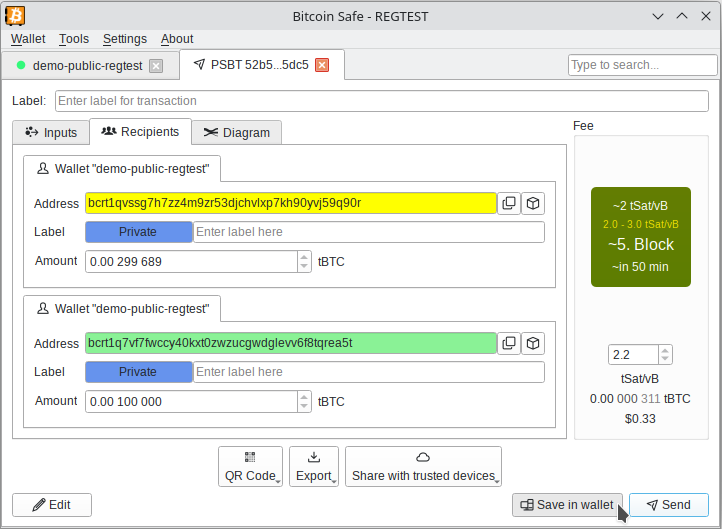Open the QR Code dropdown button
This screenshot has width=722, height=529.
coord(250,466)
